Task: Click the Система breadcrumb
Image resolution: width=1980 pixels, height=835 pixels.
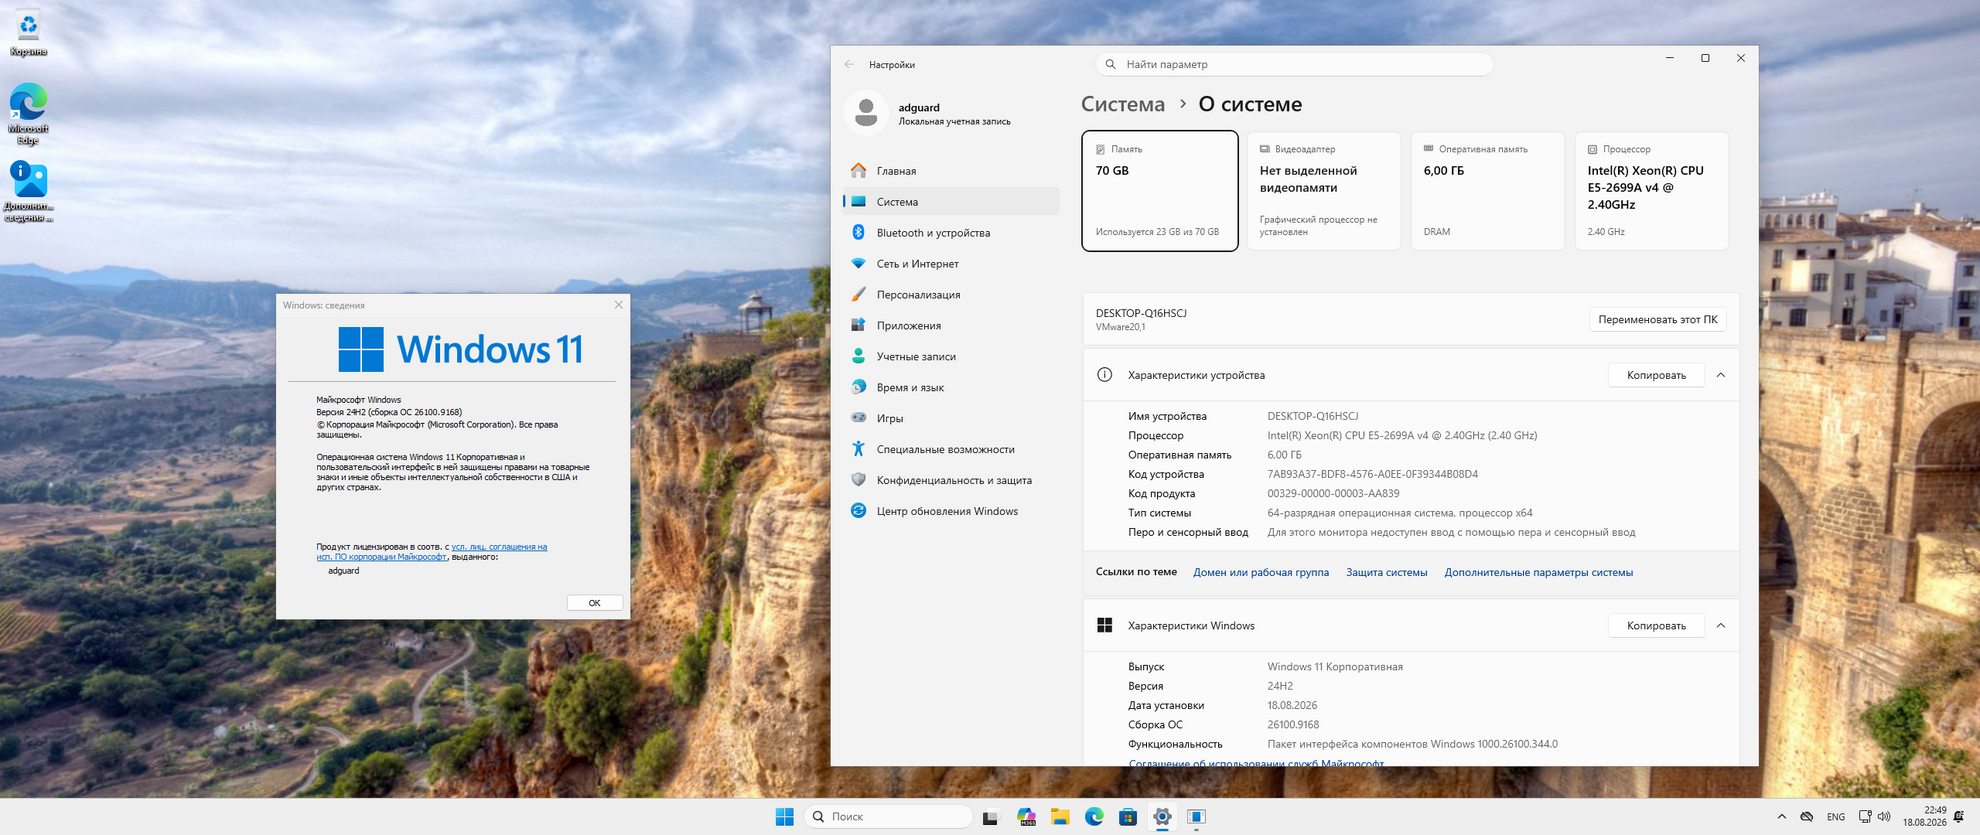Action: click(1123, 104)
